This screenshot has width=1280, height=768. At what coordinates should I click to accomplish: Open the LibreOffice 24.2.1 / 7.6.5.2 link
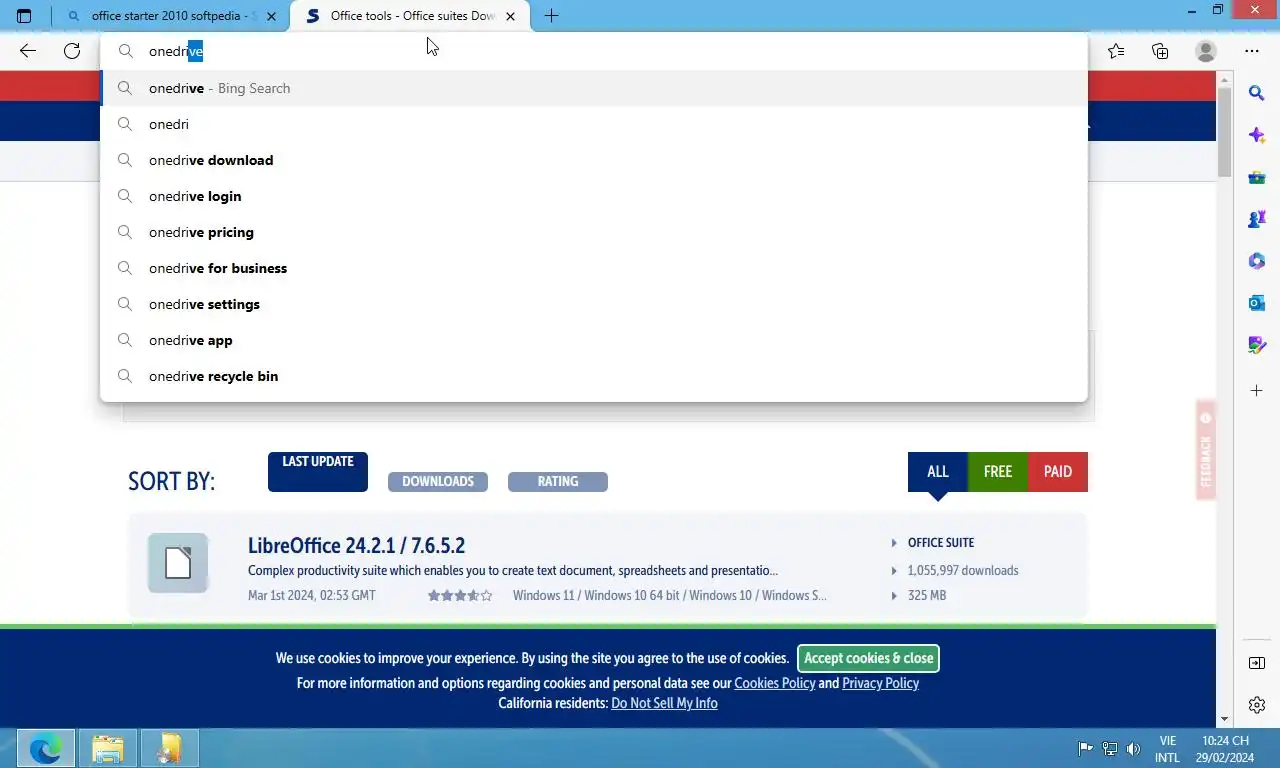(x=356, y=546)
